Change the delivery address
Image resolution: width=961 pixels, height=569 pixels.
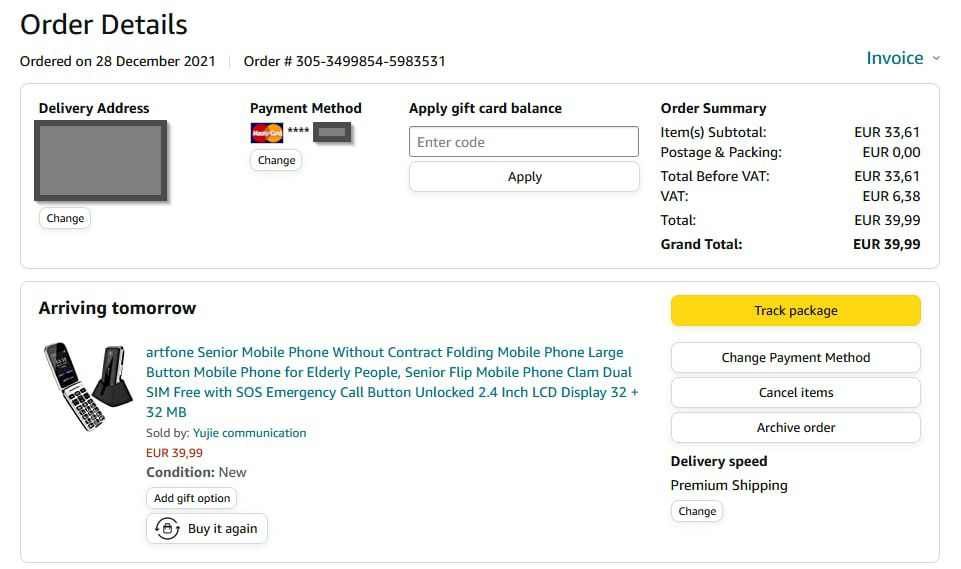pos(65,218)
